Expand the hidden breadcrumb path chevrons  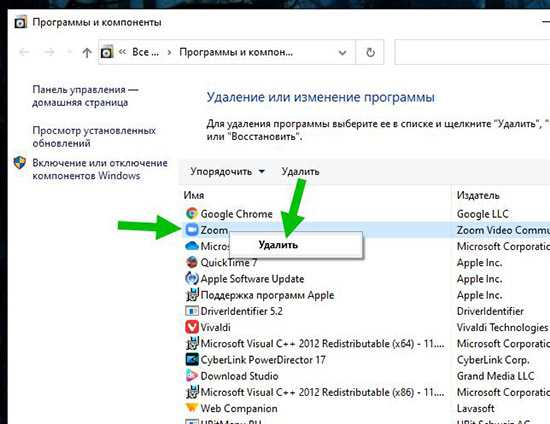point(122,52)
